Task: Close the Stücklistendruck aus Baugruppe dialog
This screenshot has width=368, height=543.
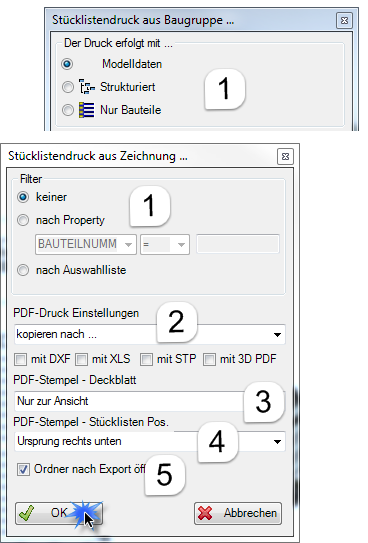Action: [344, 21]
